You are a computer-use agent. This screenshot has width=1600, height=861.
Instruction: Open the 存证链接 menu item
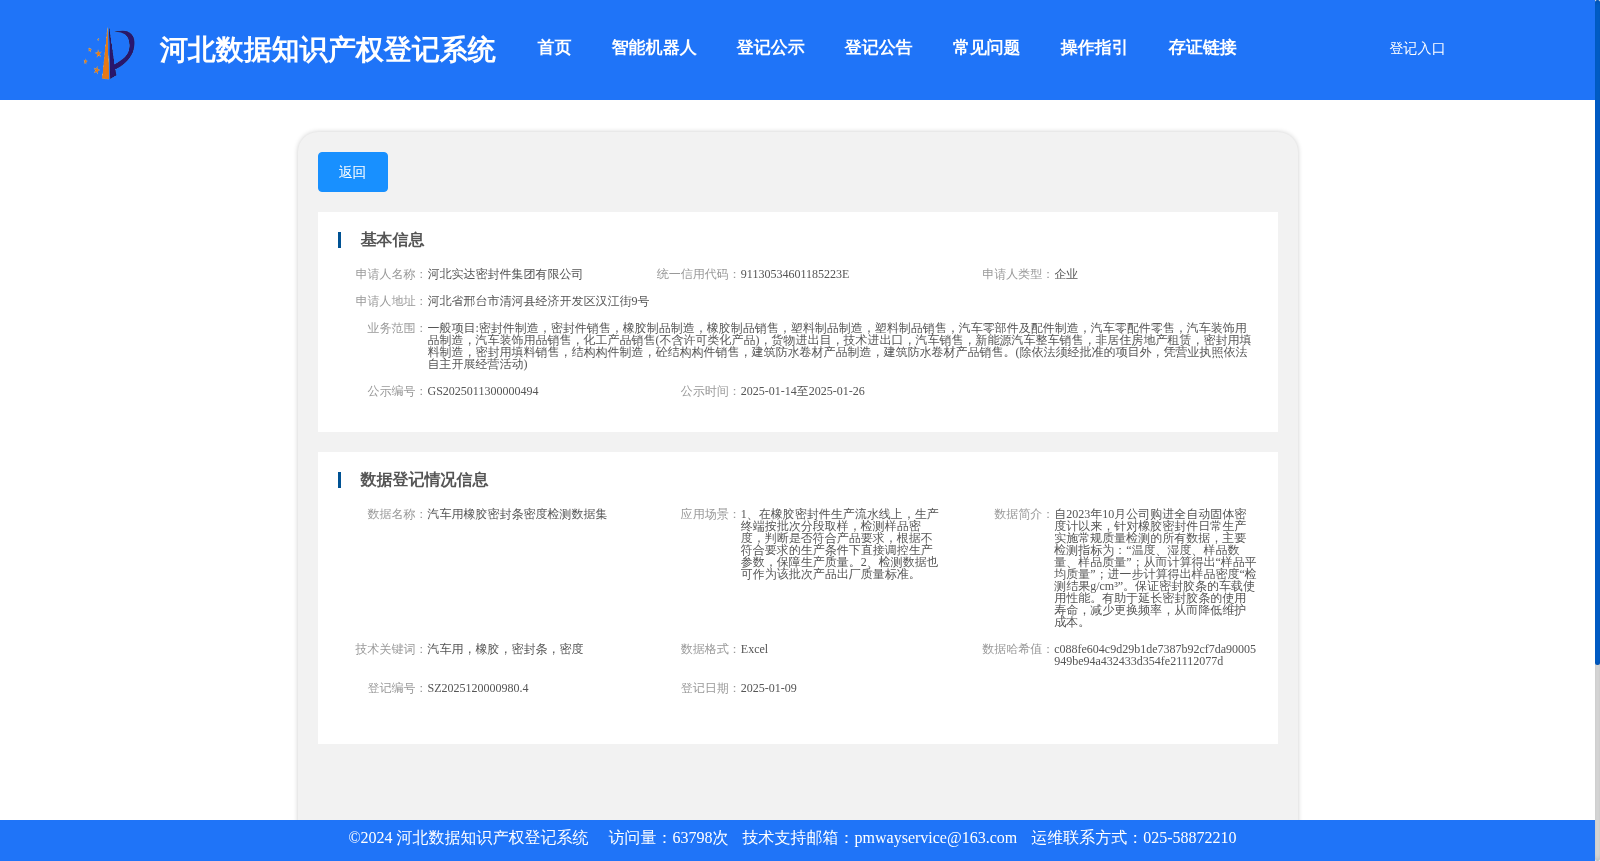click(1202, 48)
